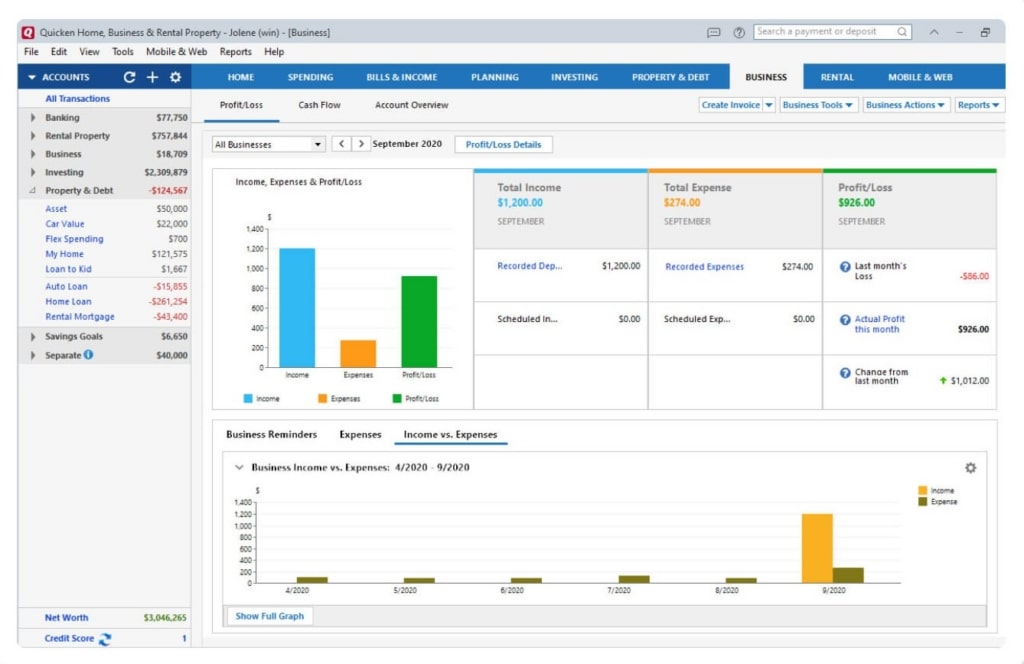Open the Create Invoice dropdown arrow
The width and height of the screenshot is (1024, 664).
click(x=769, y=104)
